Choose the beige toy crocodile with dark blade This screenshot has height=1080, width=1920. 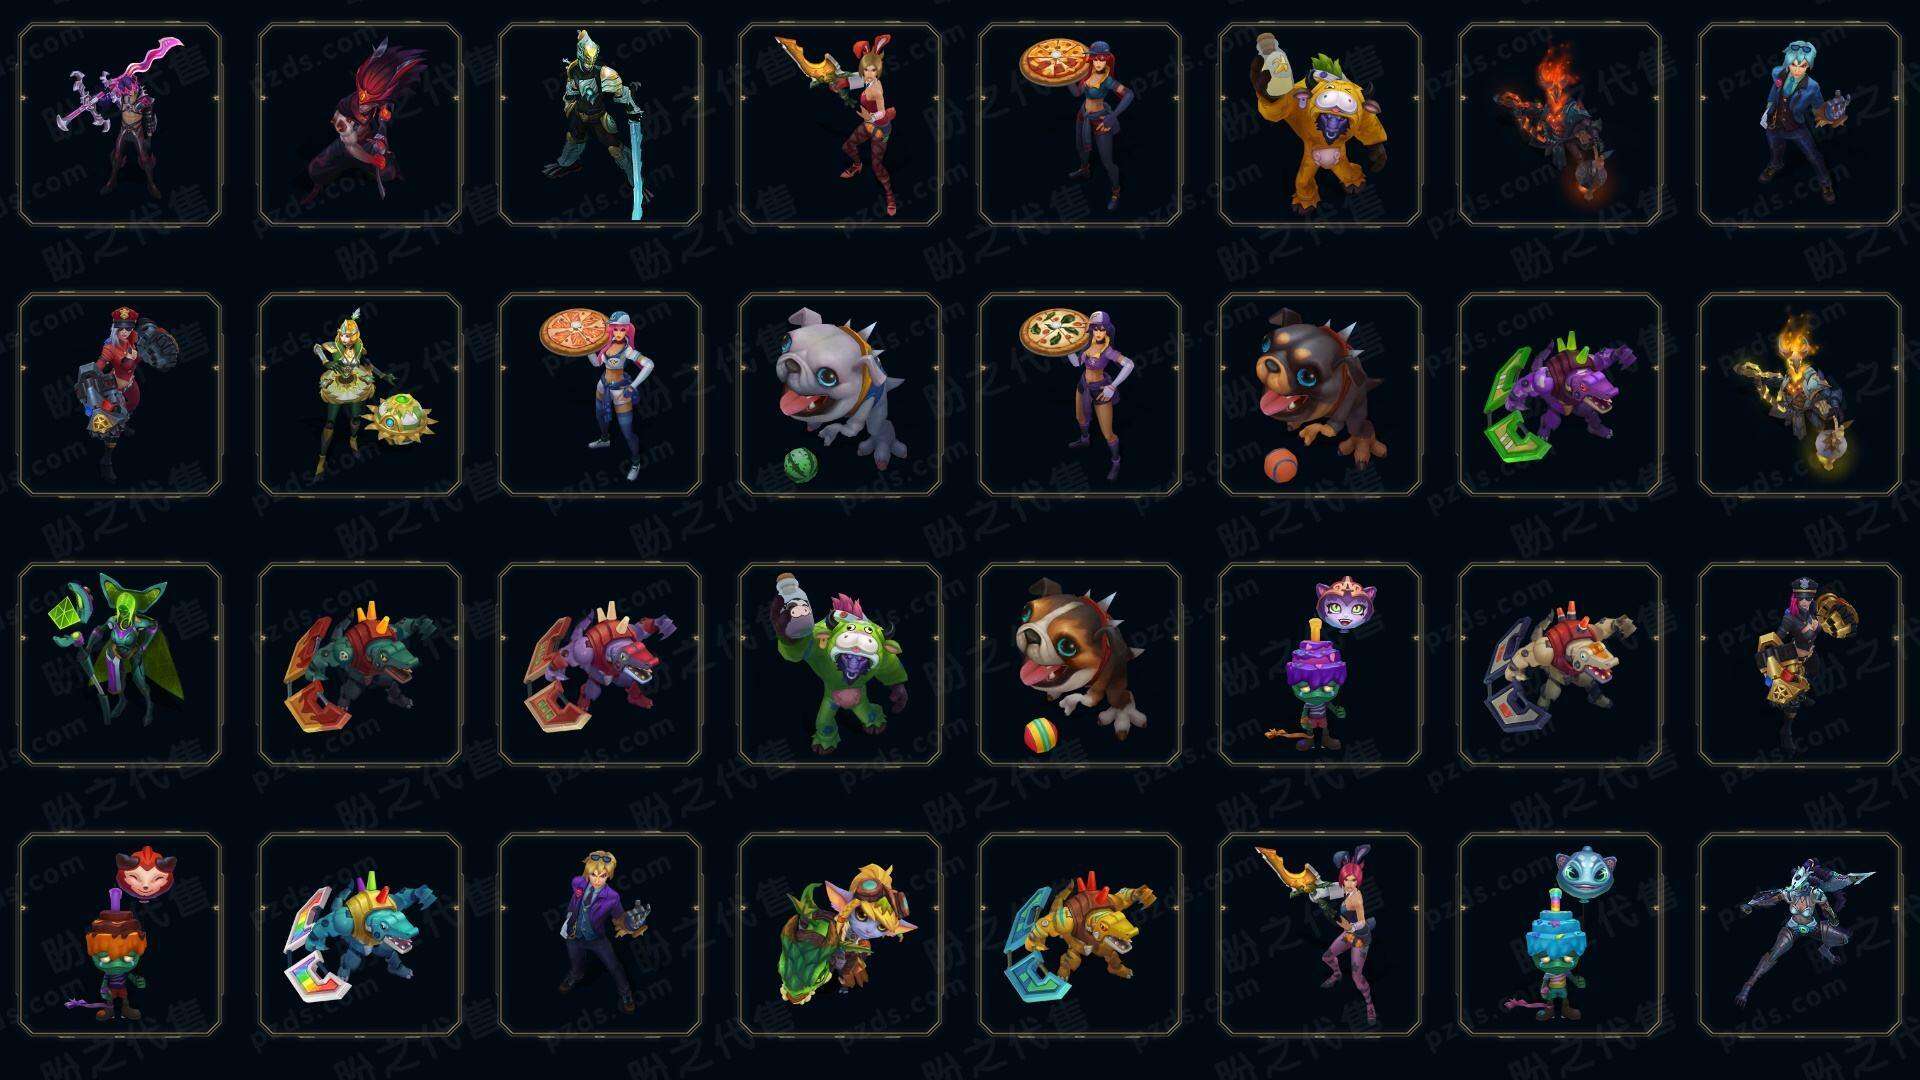1560,664
